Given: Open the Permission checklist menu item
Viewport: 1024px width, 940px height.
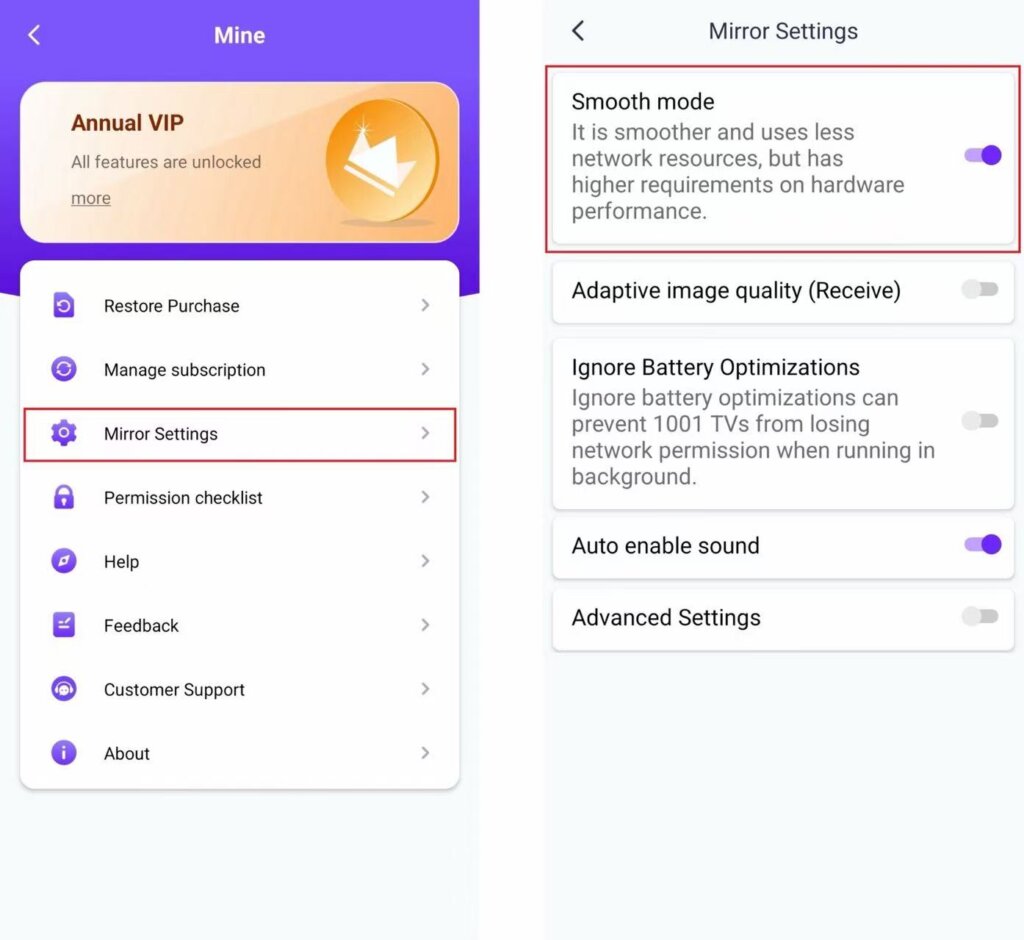Looking at the screenshot, I should click(x=183, y=498).
